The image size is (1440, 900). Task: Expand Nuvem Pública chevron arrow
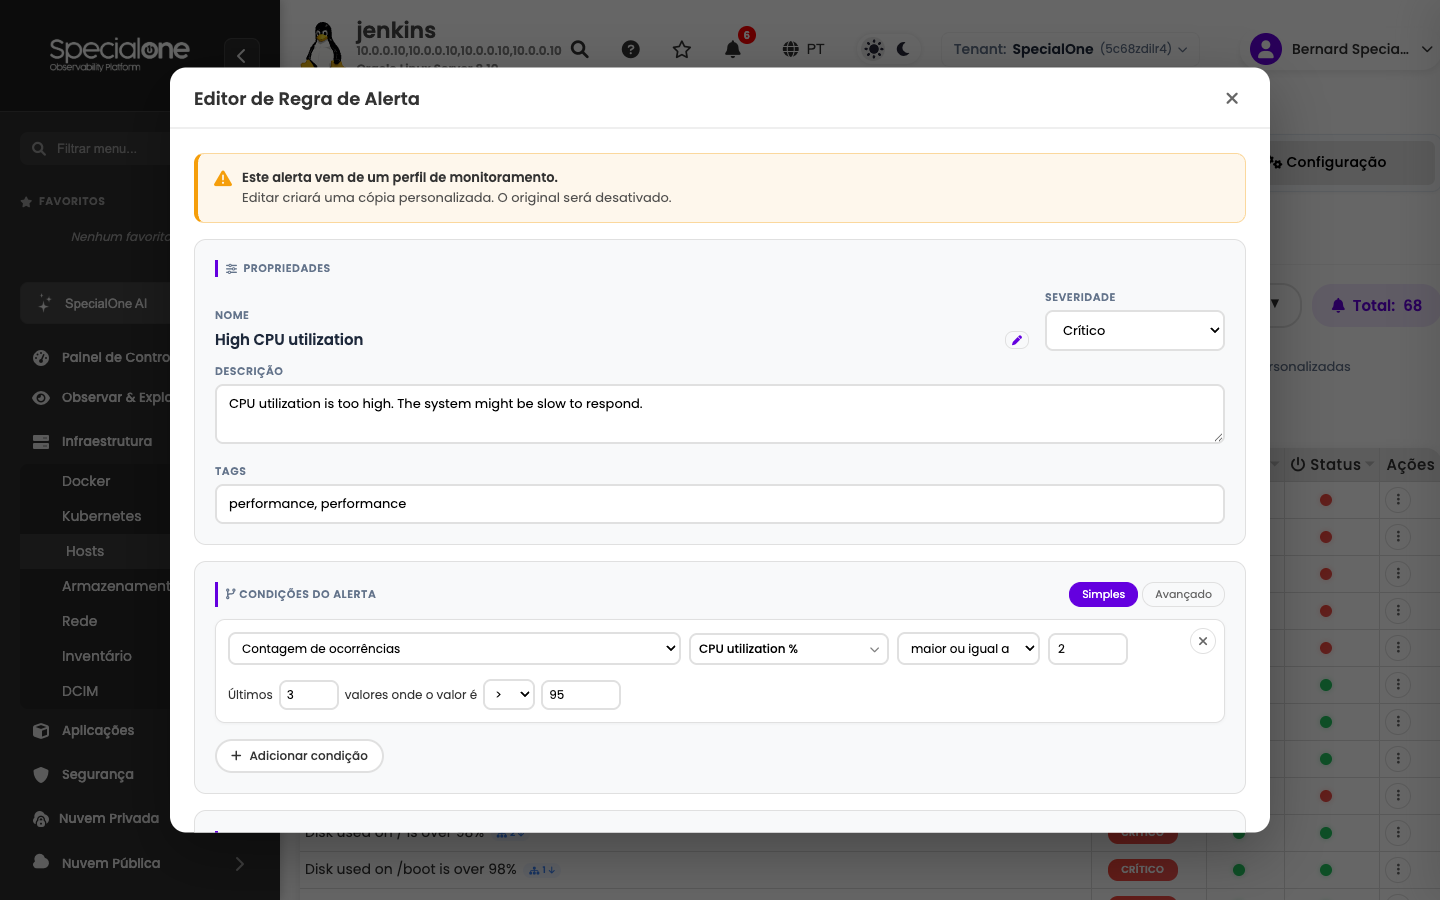pos(240,863)
